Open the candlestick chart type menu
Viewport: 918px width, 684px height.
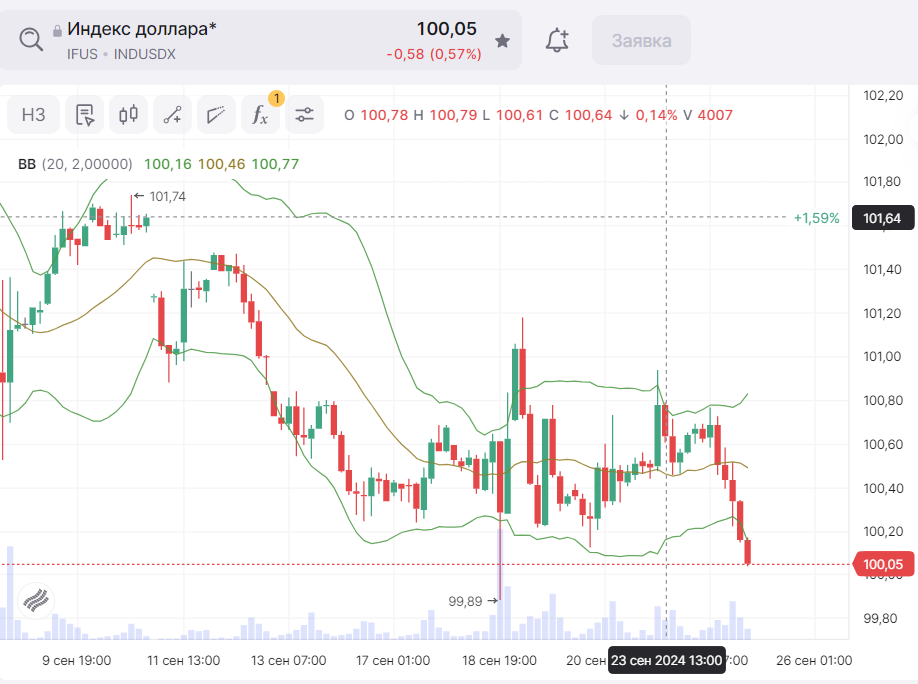coord(128,115)
